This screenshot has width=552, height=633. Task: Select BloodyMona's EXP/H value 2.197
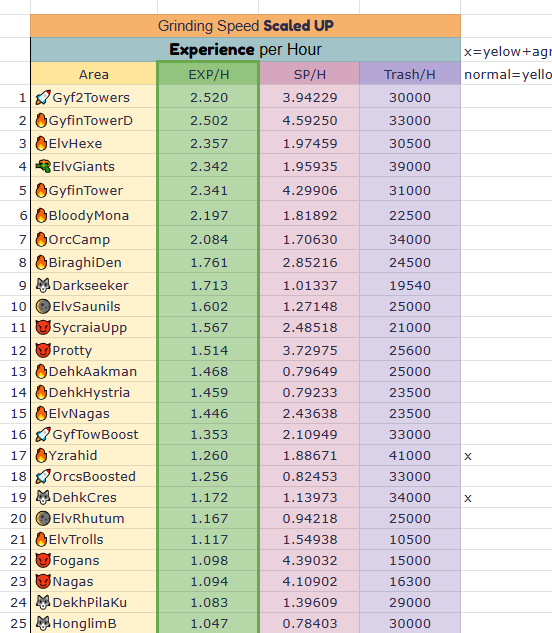(208, 215)
